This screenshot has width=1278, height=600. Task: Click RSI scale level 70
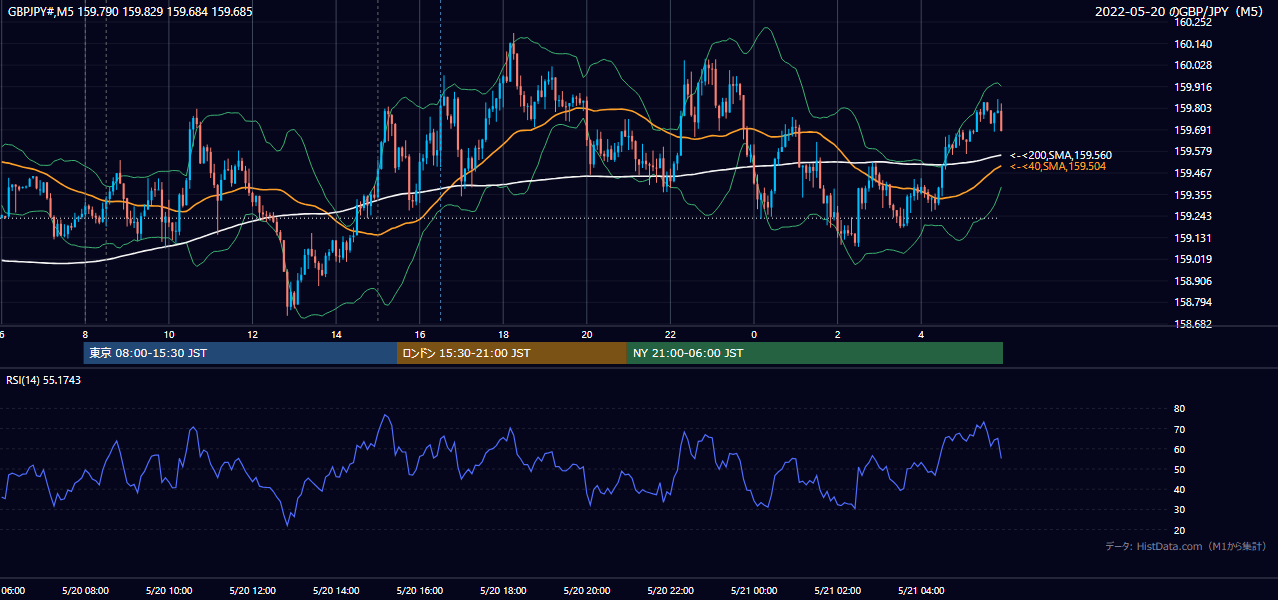click(x=1180, y=429)
